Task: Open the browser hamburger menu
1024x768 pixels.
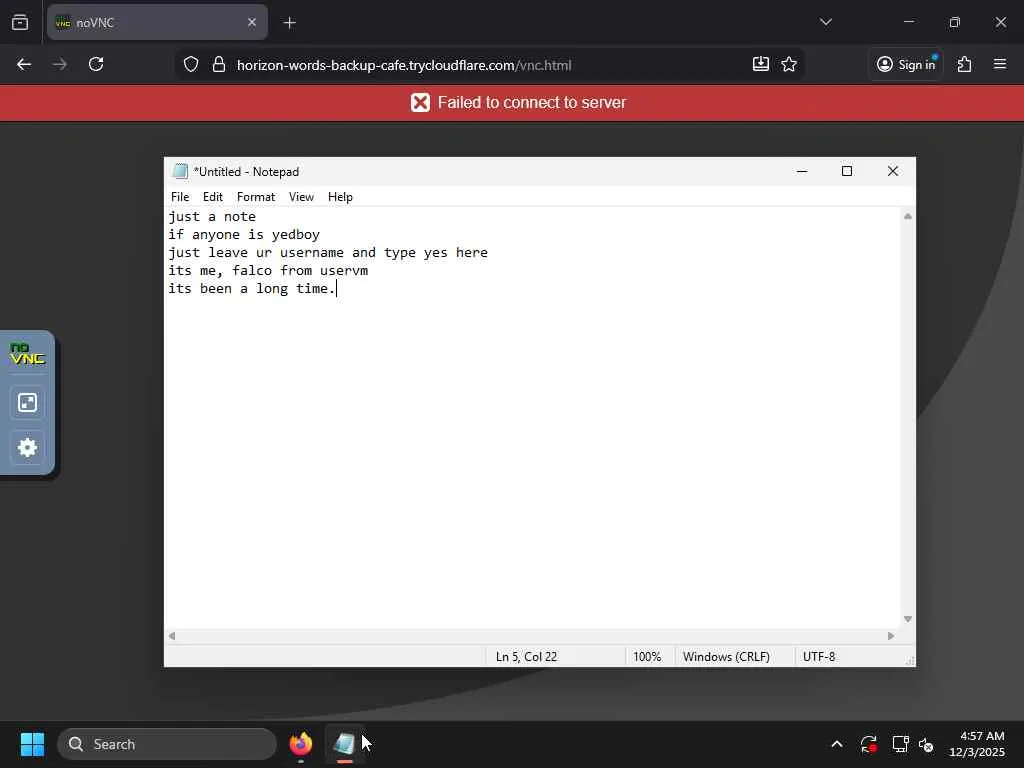Action: click(x=1000, y=64)
